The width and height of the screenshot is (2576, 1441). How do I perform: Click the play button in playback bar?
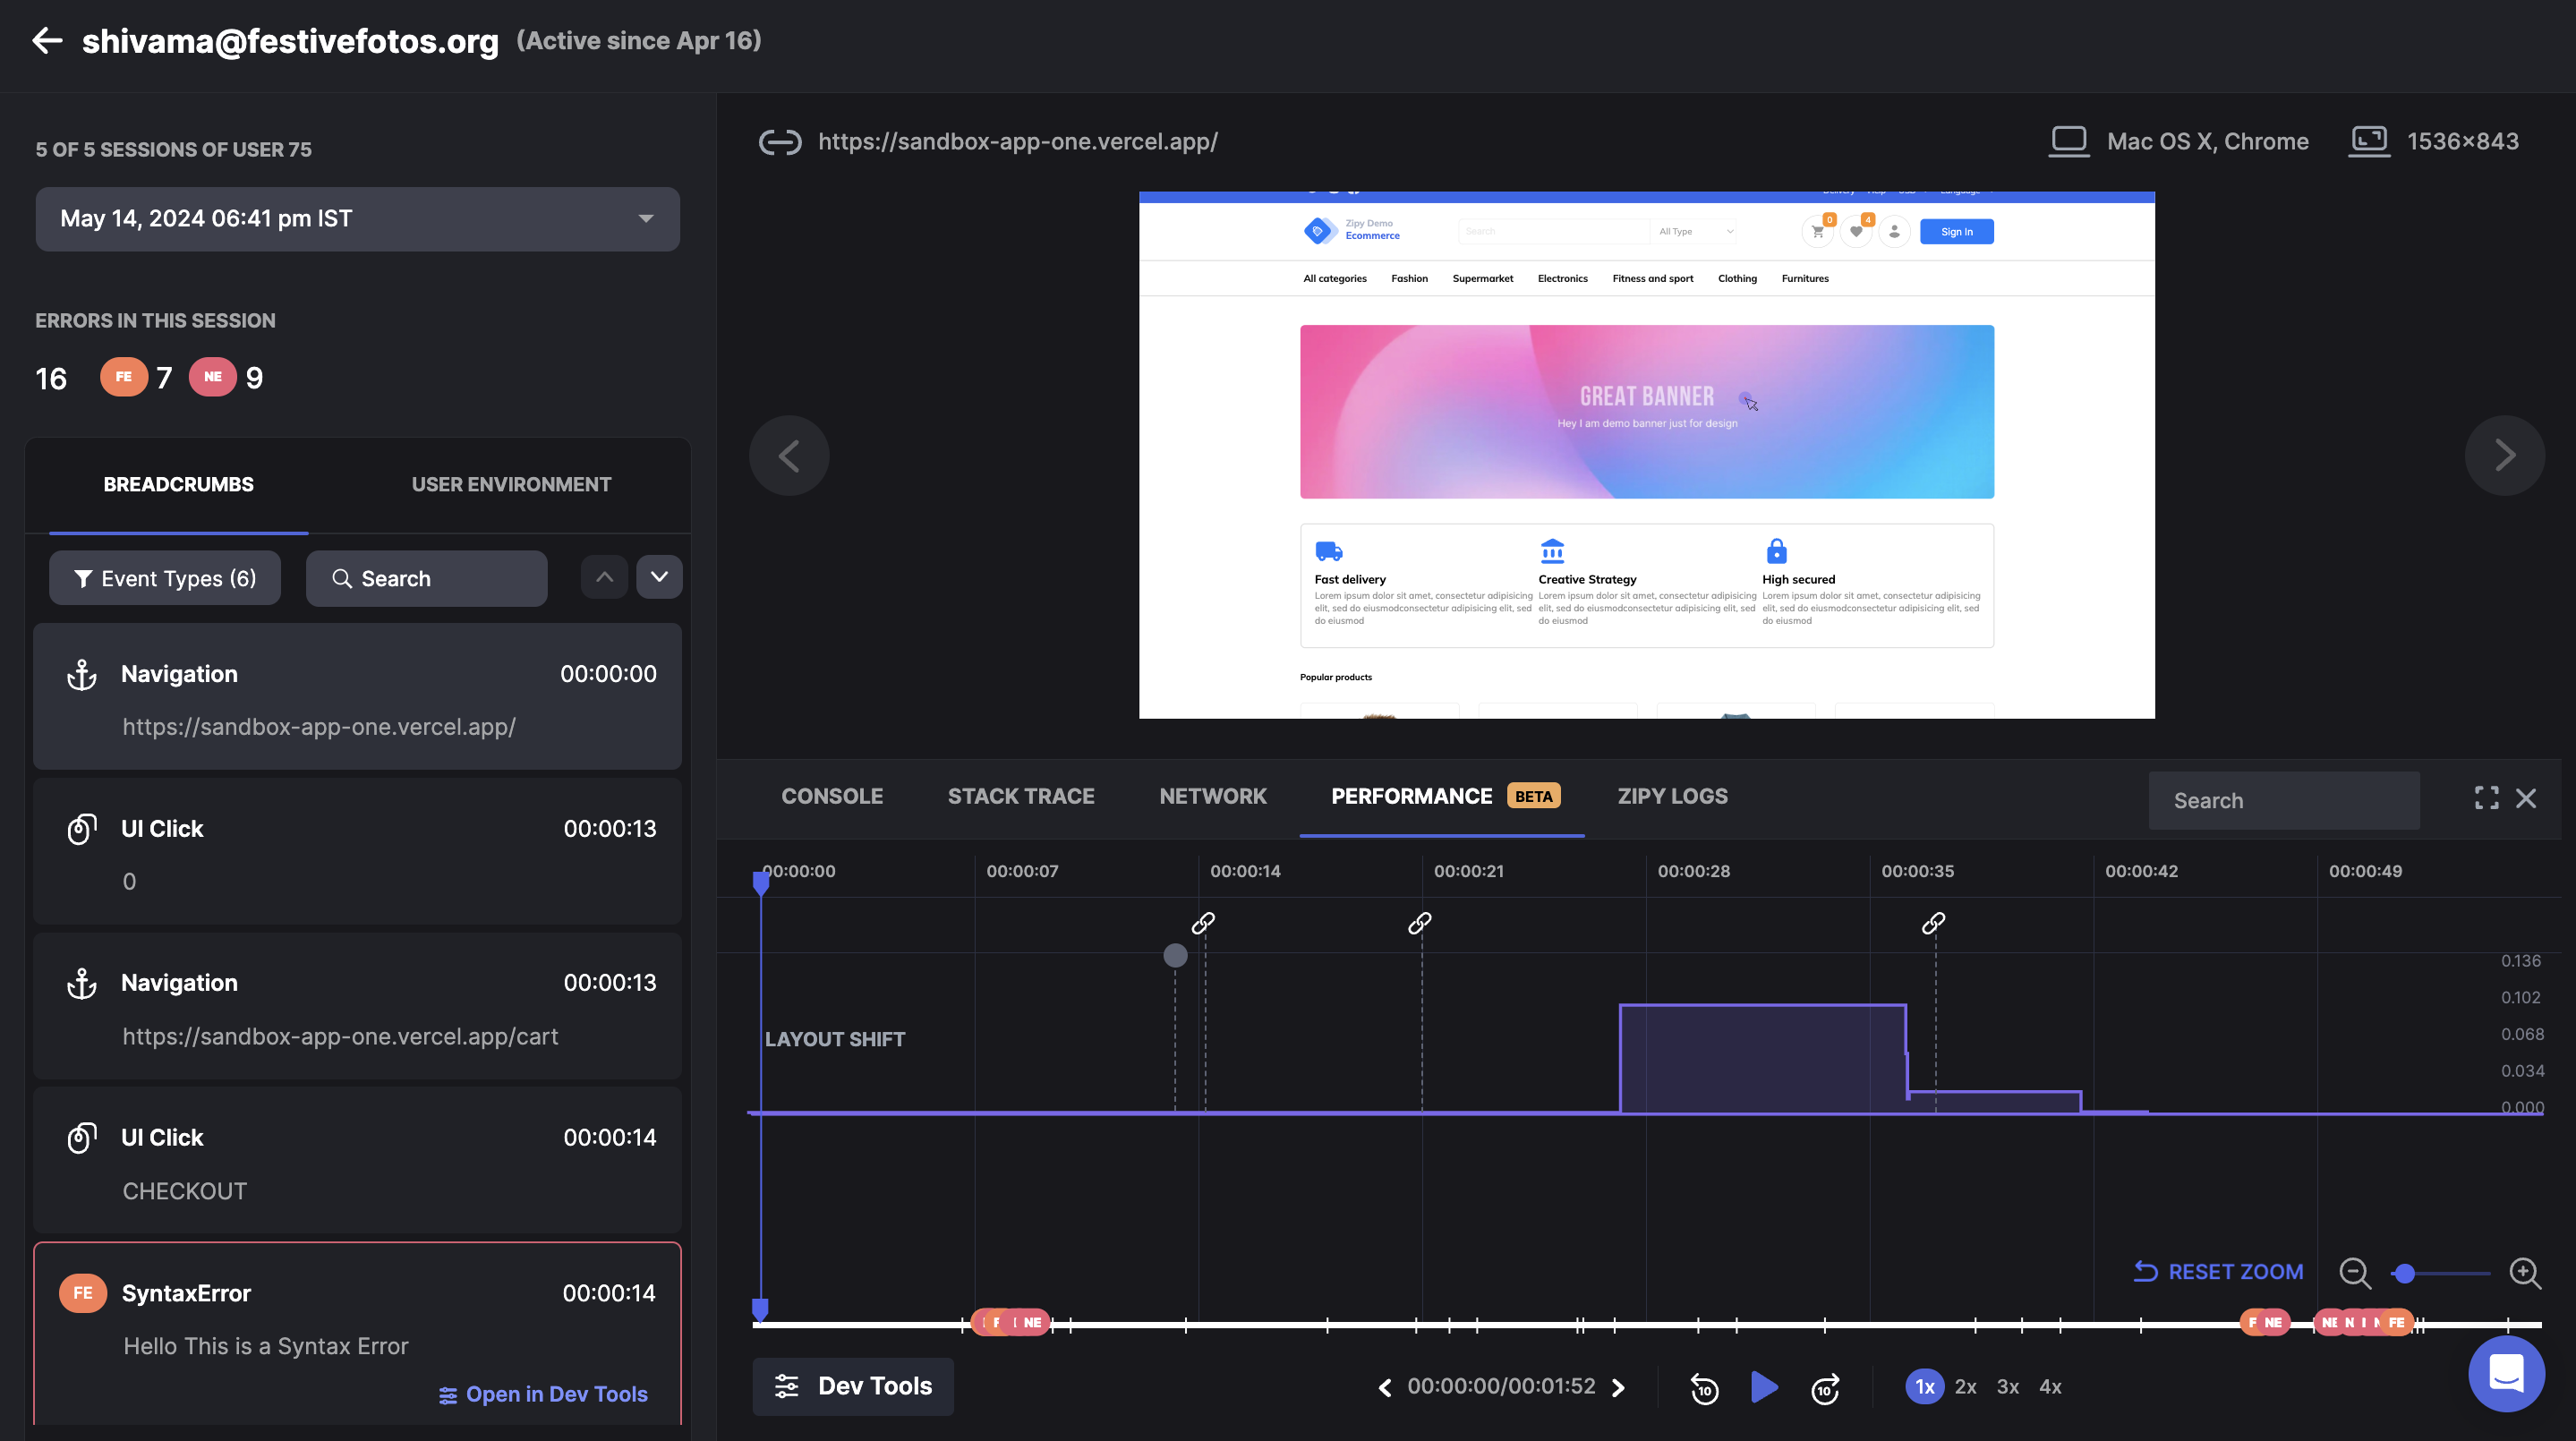pos(1764,1387)
